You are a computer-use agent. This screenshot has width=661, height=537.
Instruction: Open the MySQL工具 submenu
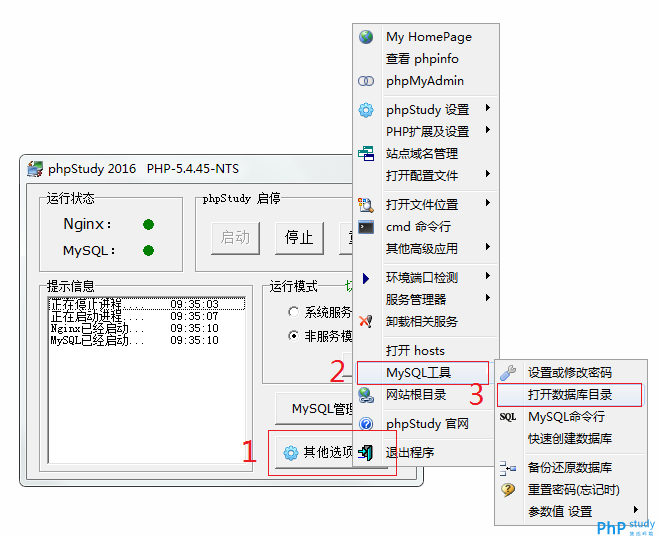click(x=423, y=373)
